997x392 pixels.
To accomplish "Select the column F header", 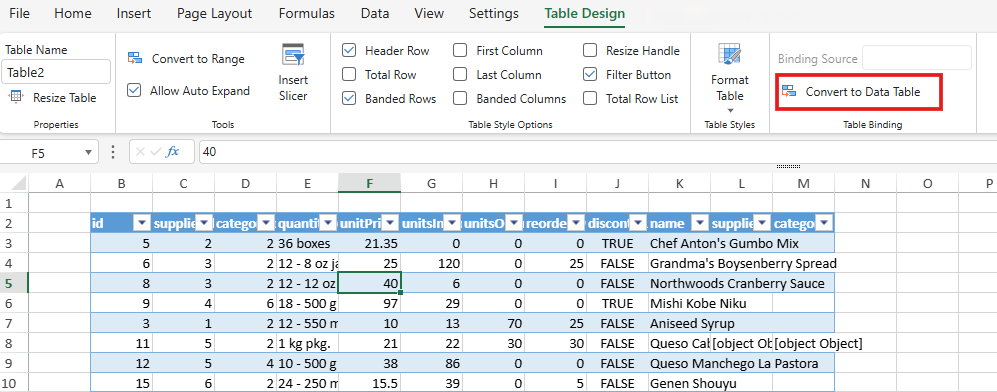I will pos(369,184).
